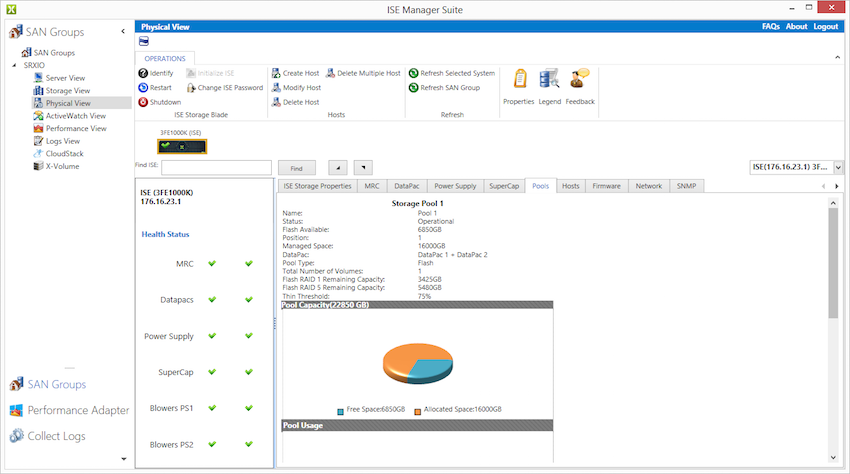Image resolution: width=850 pixels, height=474 pixels.
Task: Click the pool capacity pie chart
Action: pos(417,363)
